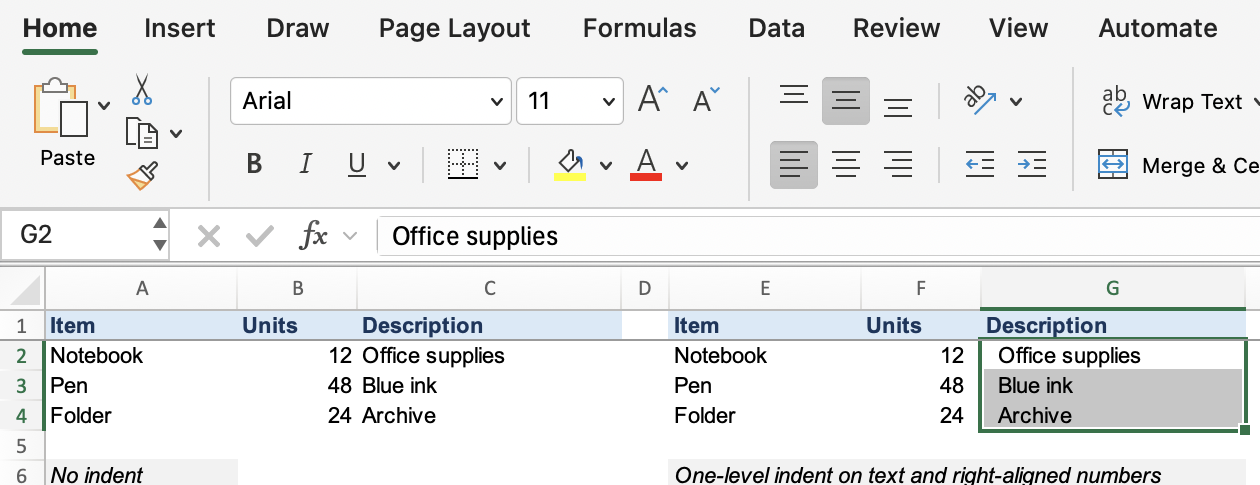Viewport: 1260px width, 485px height.
Task: Click the fx Insert Function icon
Action: click(x=314, y=236)
